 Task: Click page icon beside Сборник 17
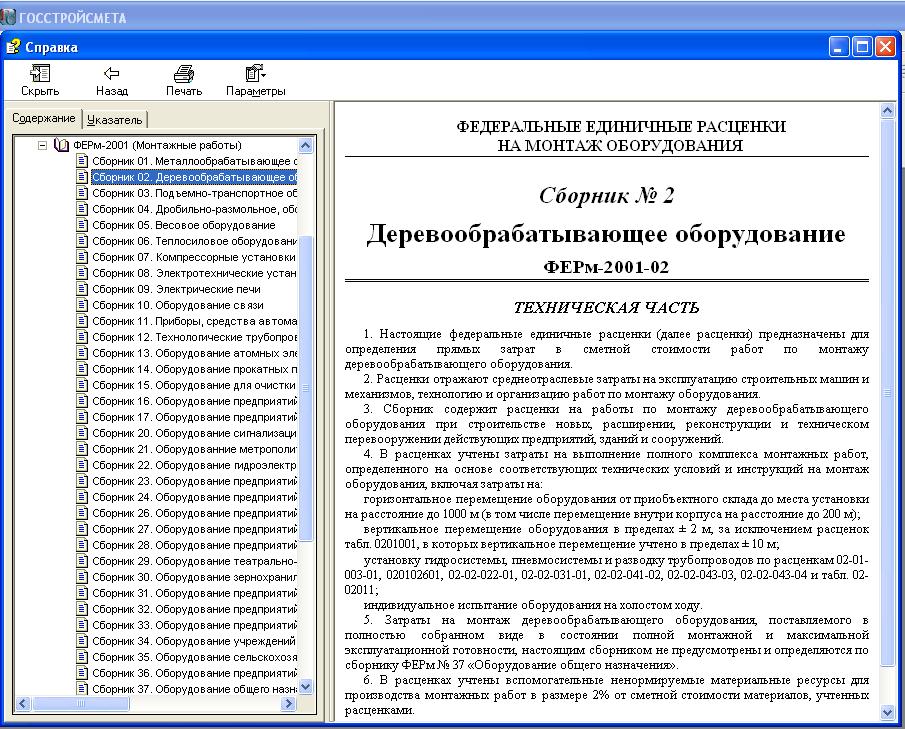pos(83,417)
